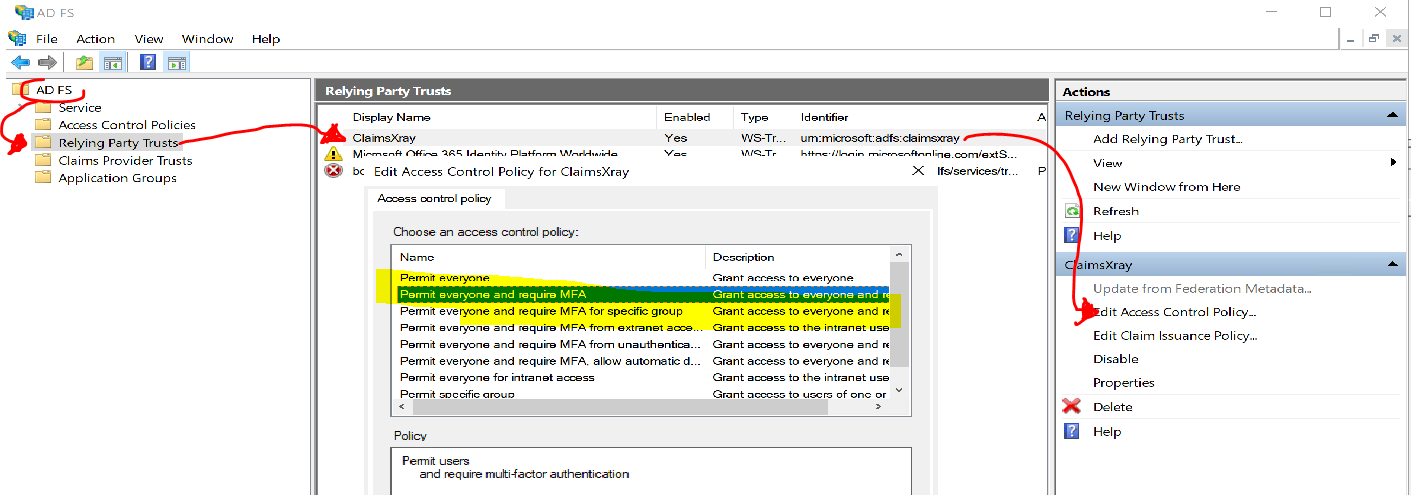Click the AD FS root folder icon
The image size is (1411, 495).
tap(21, 90)
